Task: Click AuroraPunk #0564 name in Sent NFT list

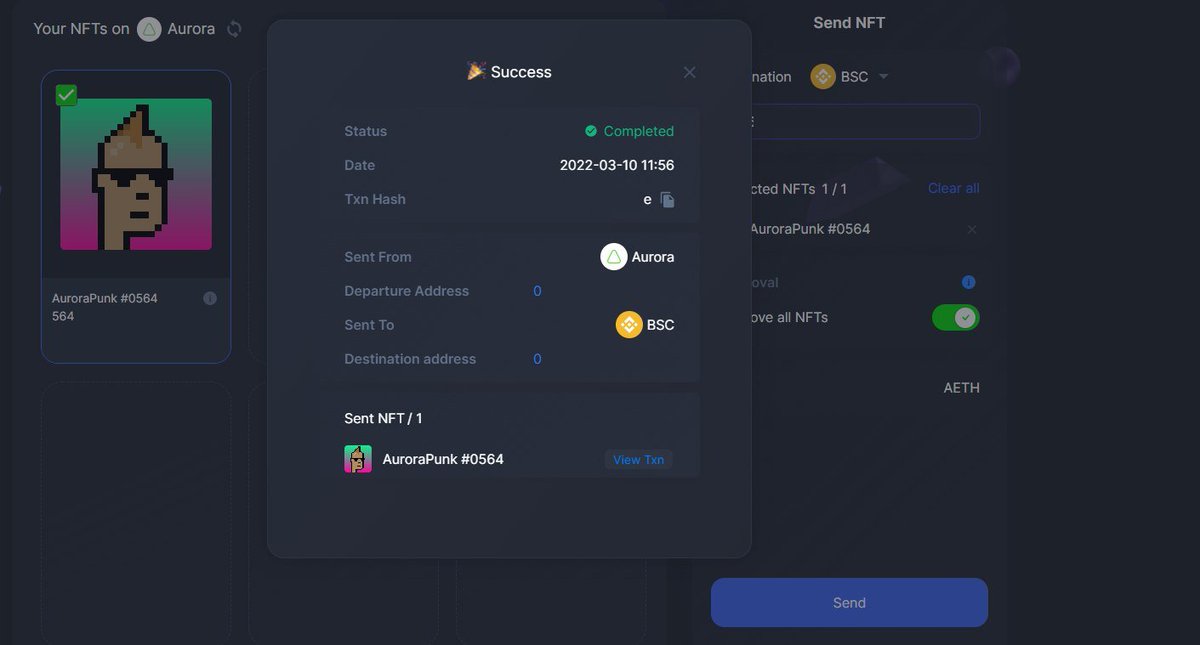Action: pyautogui.click(x=443, y=460)
